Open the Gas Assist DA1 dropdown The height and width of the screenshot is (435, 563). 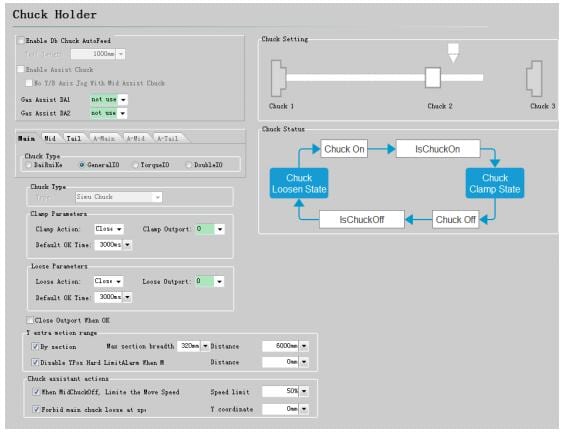[123, 99]
